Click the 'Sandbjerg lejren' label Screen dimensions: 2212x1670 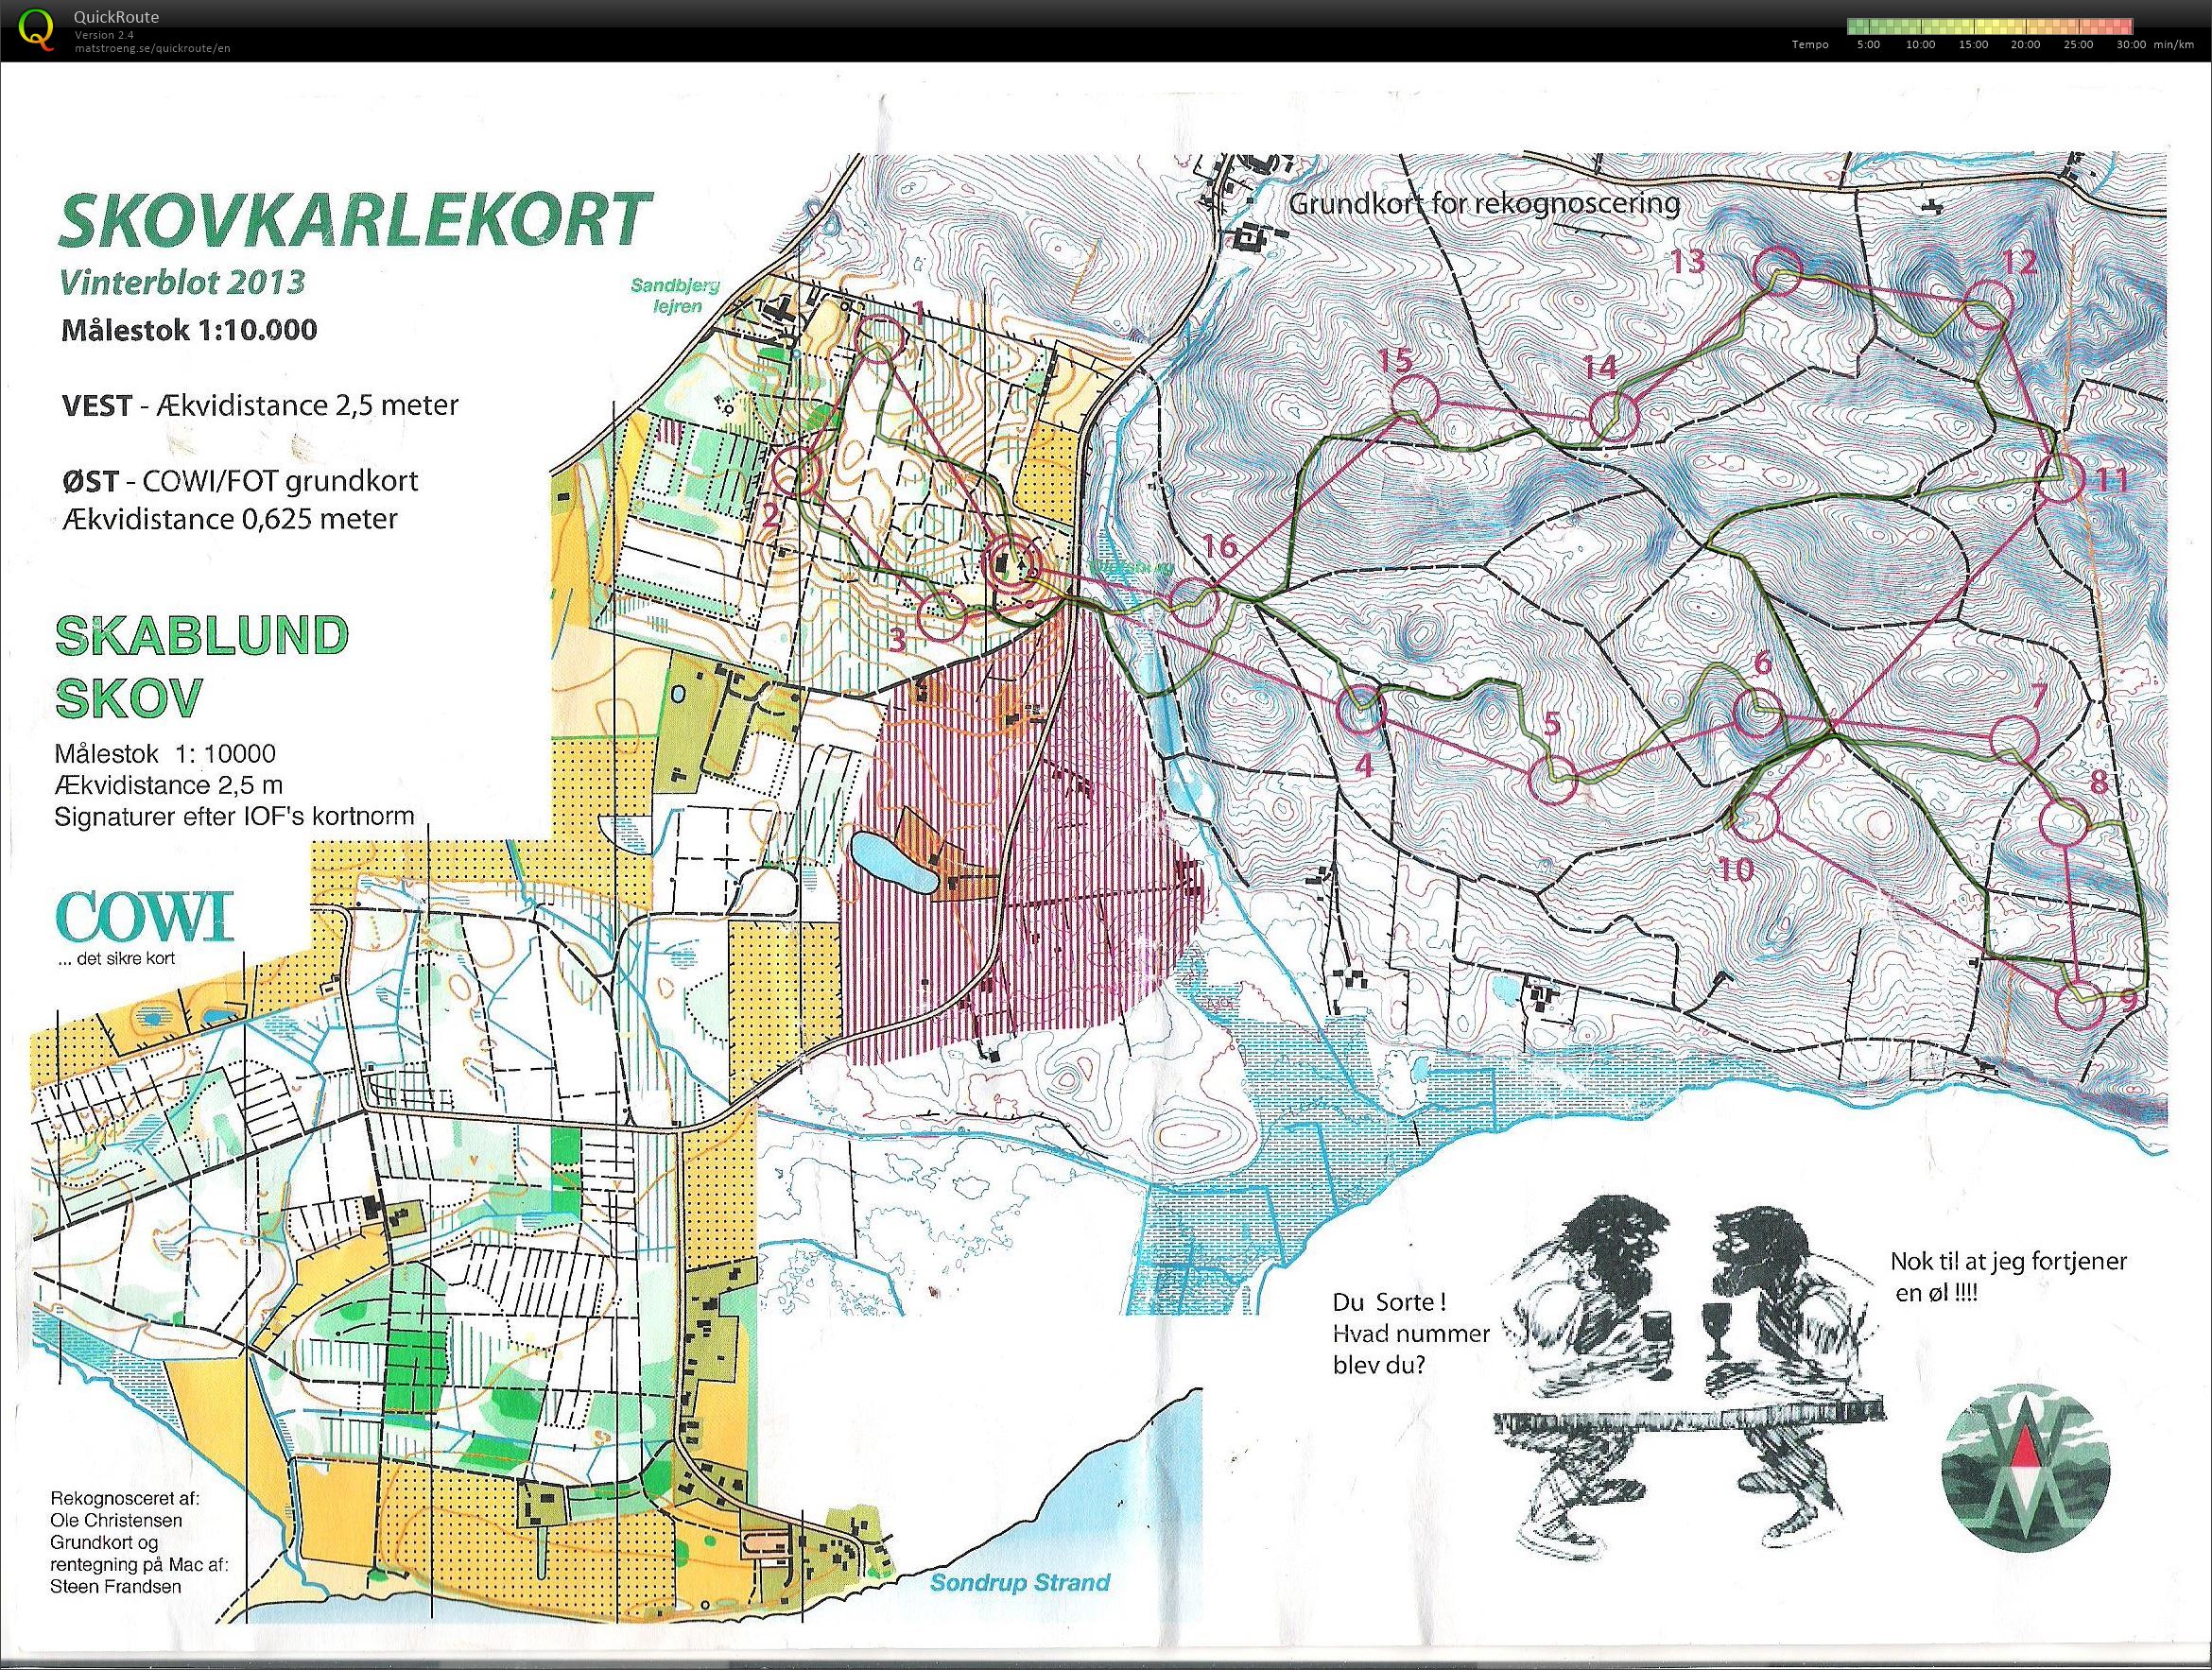(x=676, y=295)
